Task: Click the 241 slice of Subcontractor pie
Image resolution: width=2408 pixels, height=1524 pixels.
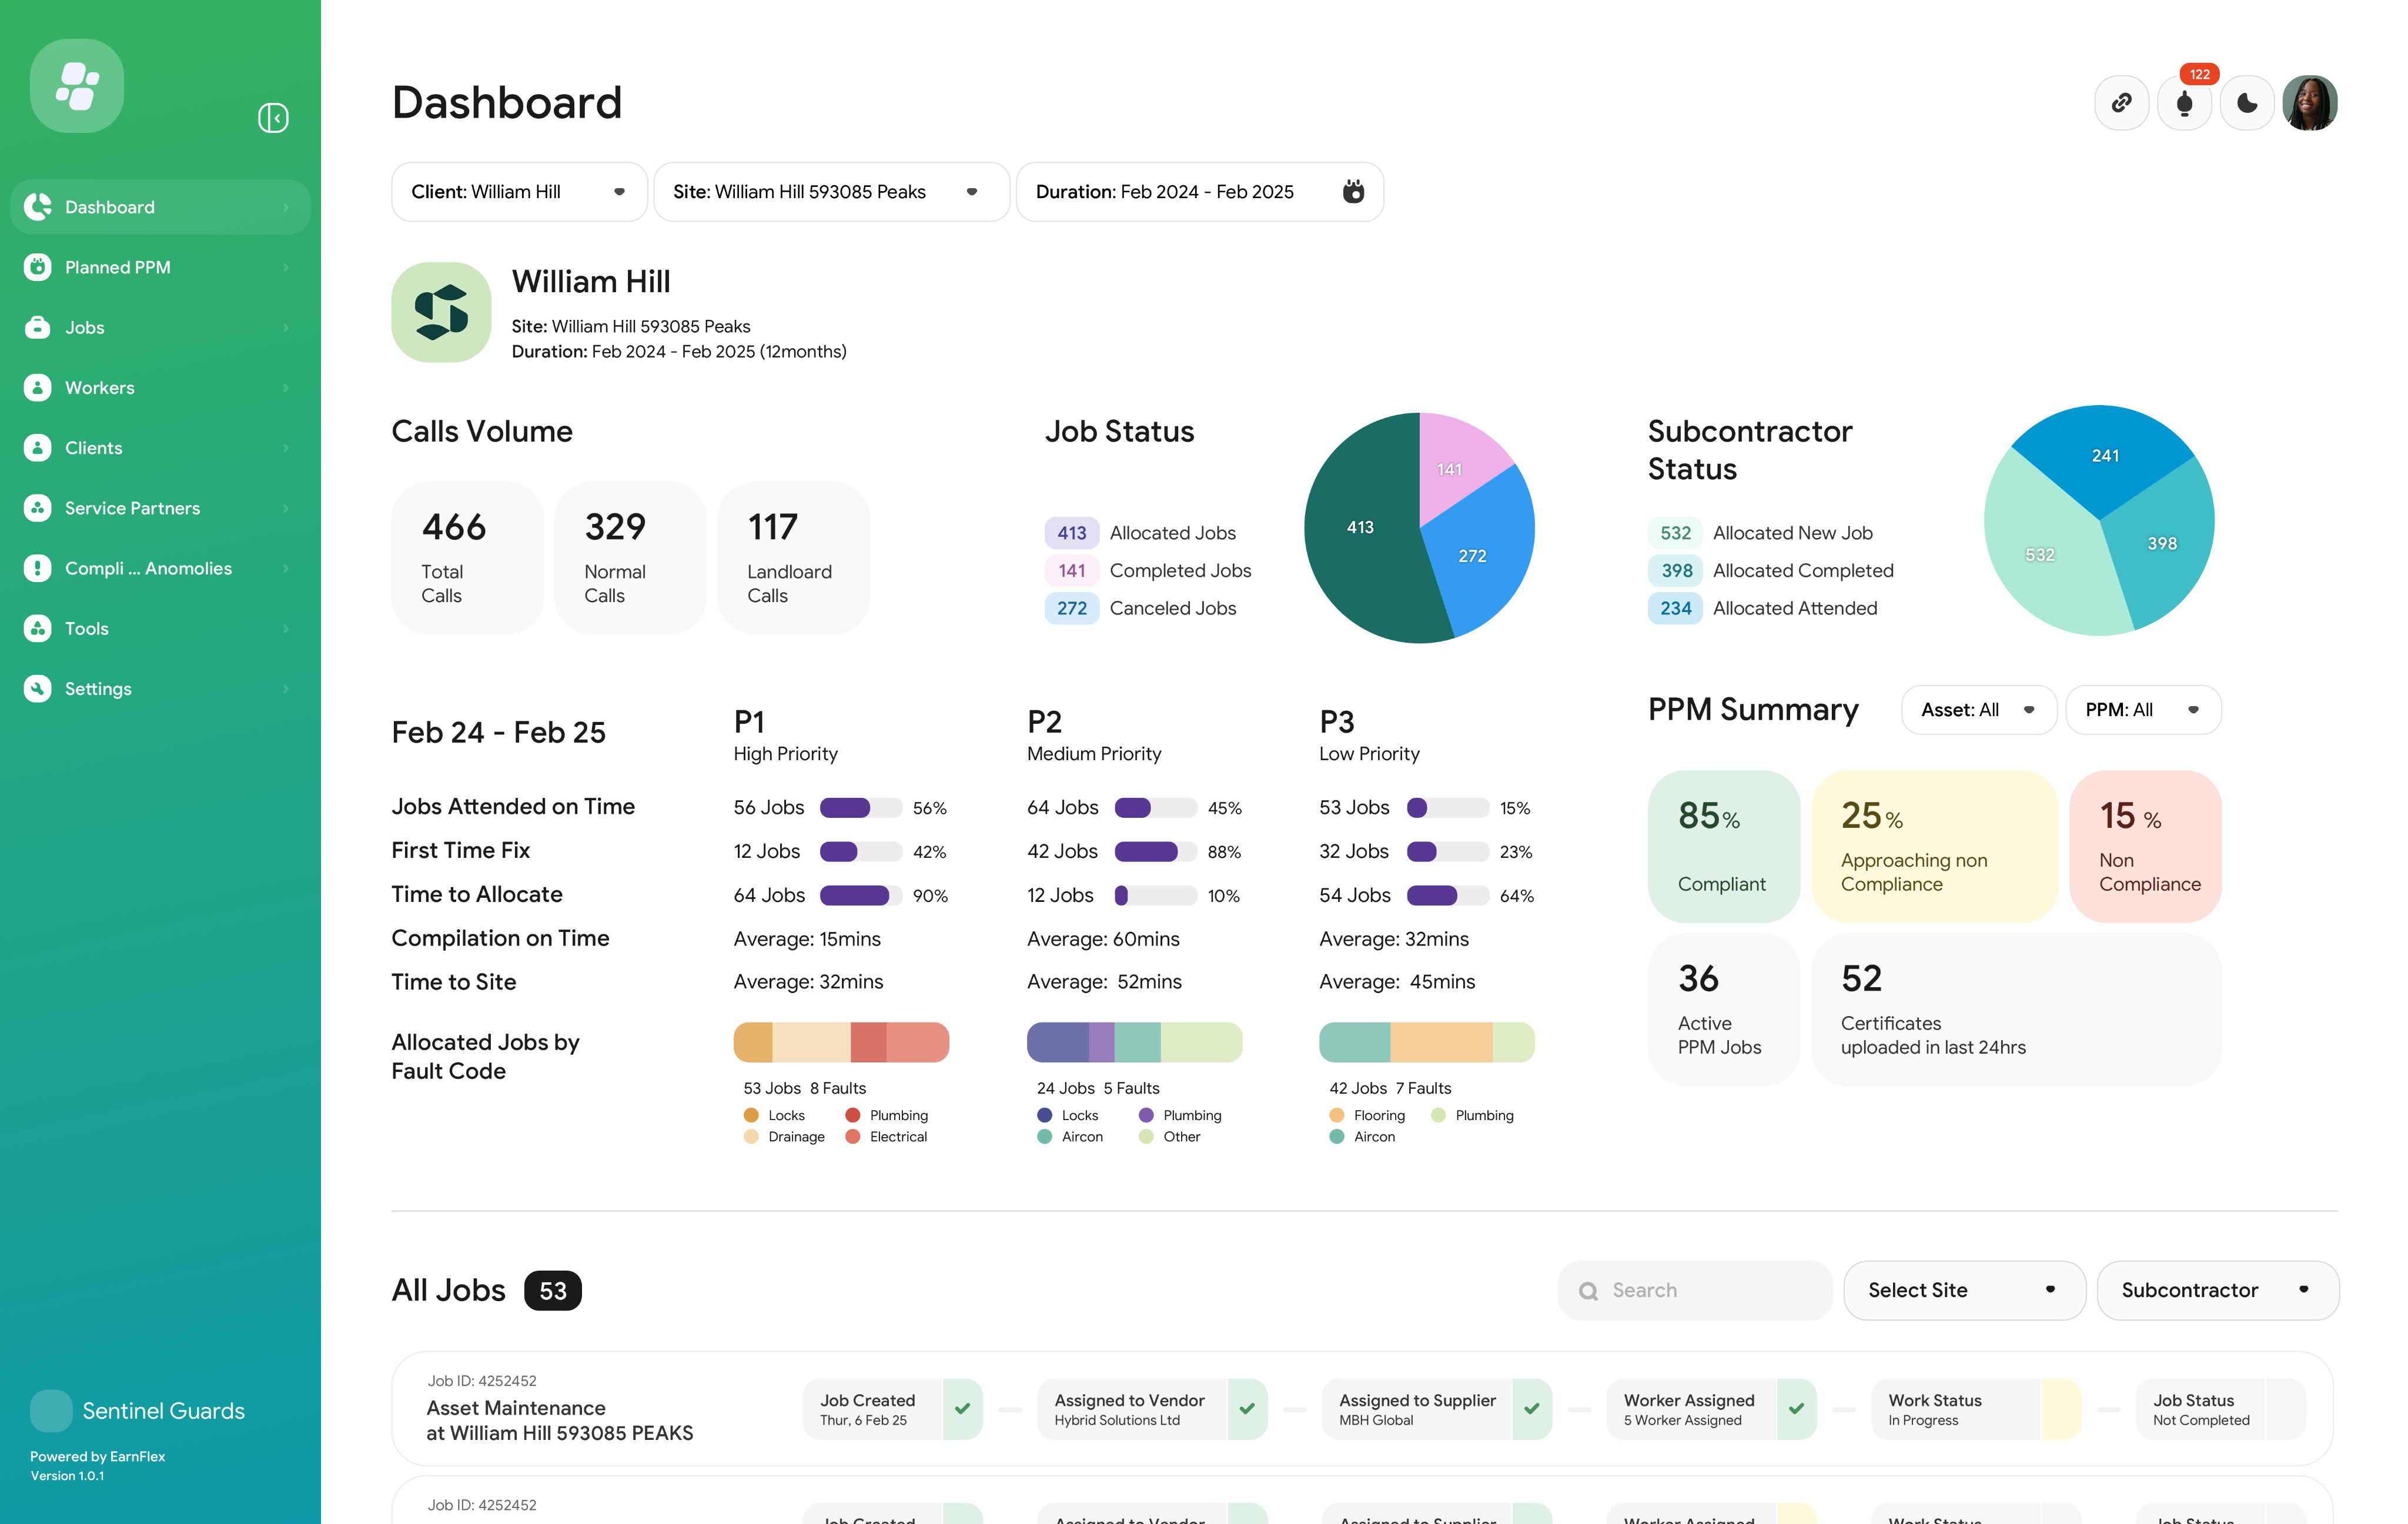Action: (2104, 456)
